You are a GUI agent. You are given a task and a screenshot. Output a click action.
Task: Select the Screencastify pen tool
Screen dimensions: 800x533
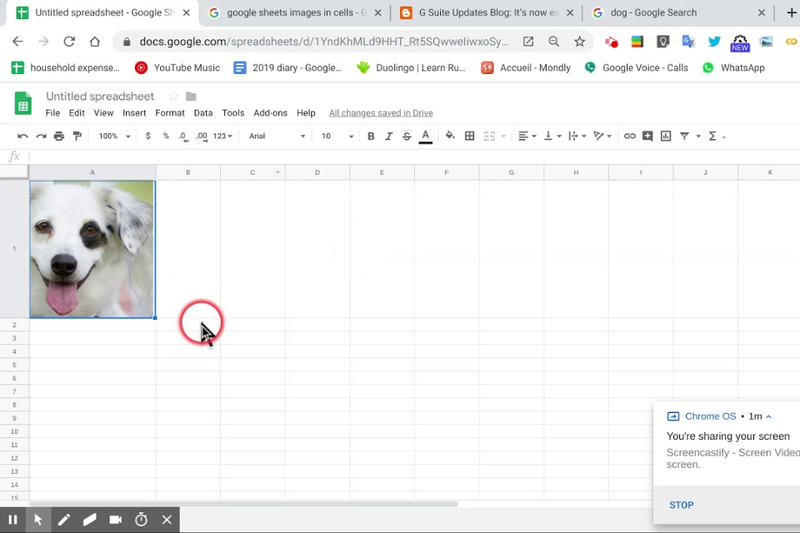coord(64,519)
